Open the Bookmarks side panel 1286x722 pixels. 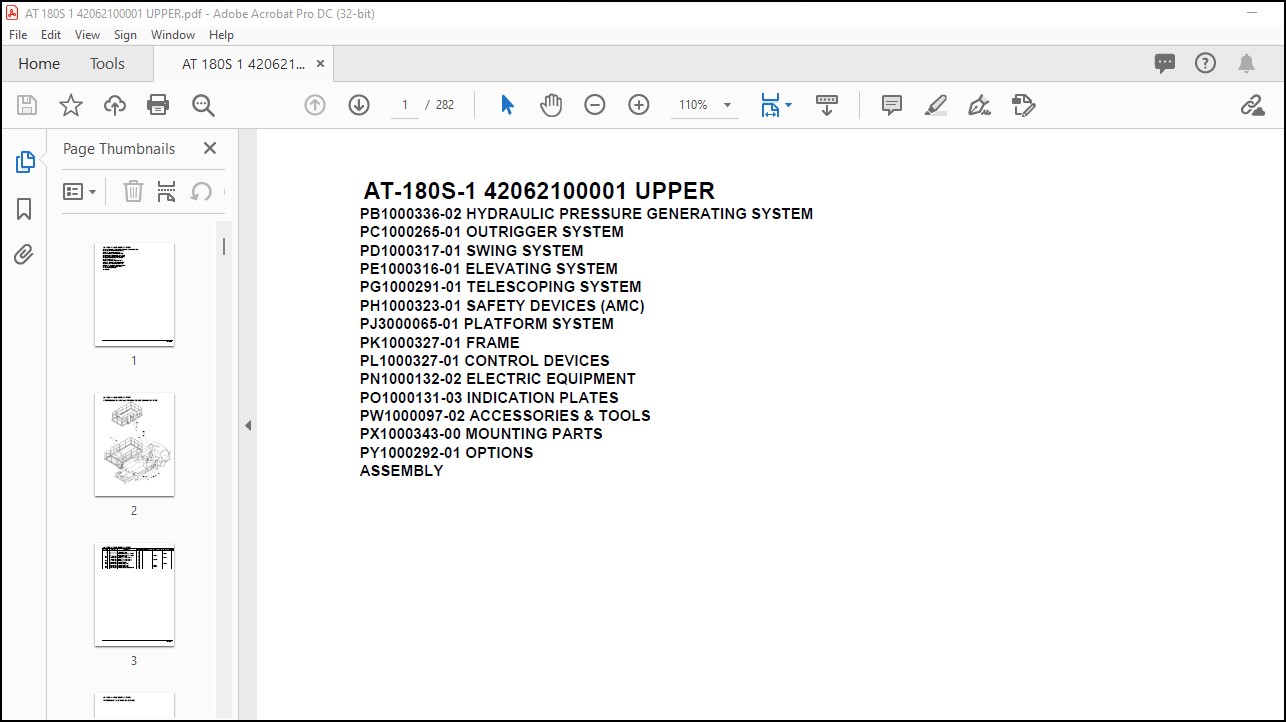pyautogui.click(x=24, y=208)
